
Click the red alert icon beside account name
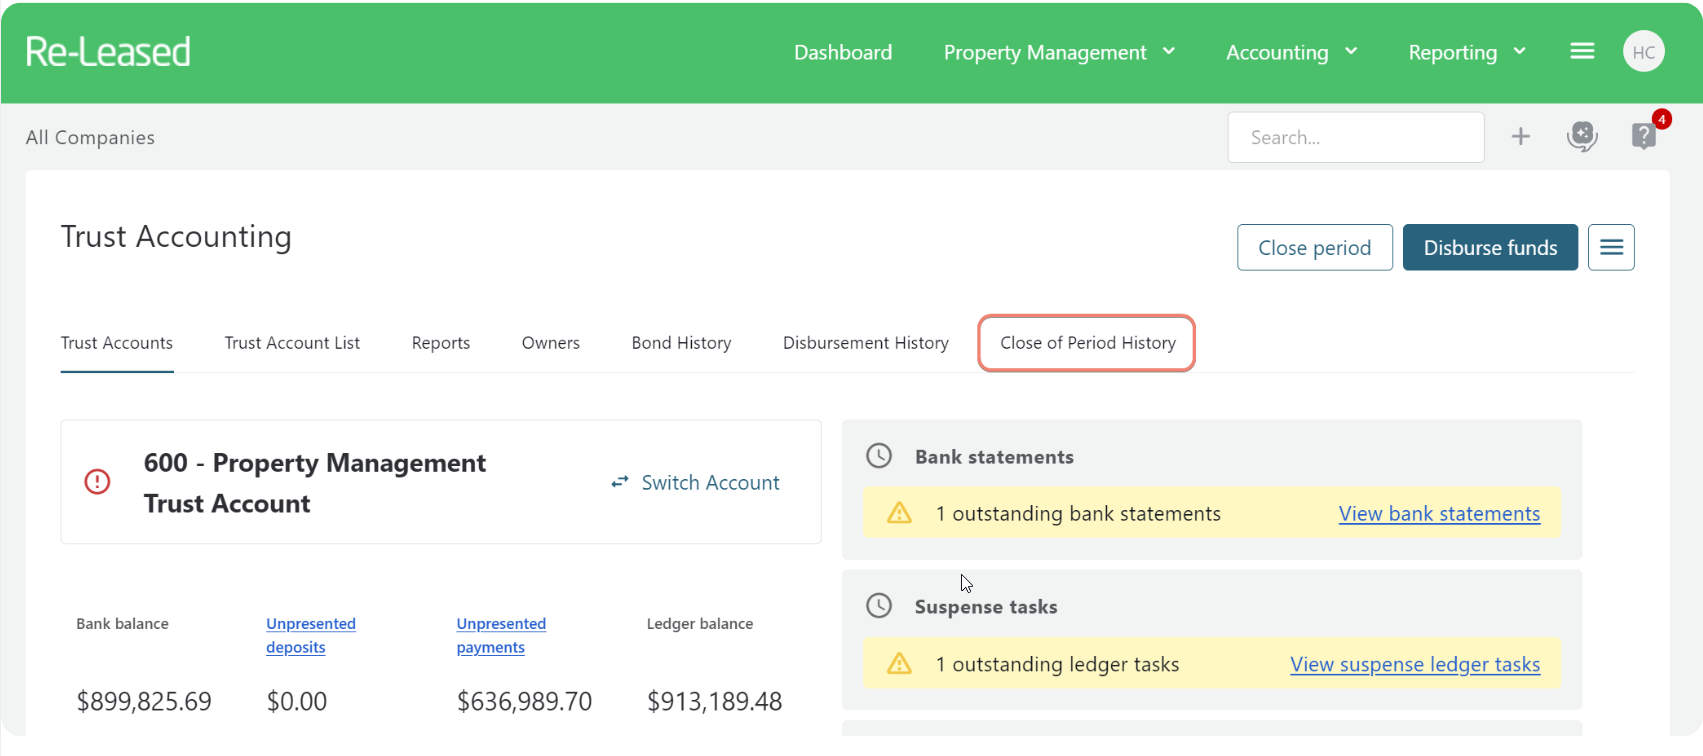(97, 482)
